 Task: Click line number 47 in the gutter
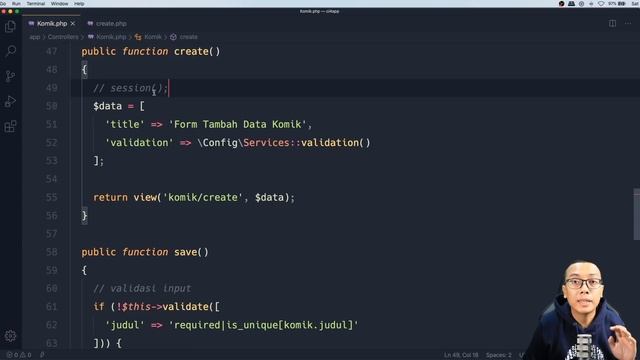click(51, 52)
